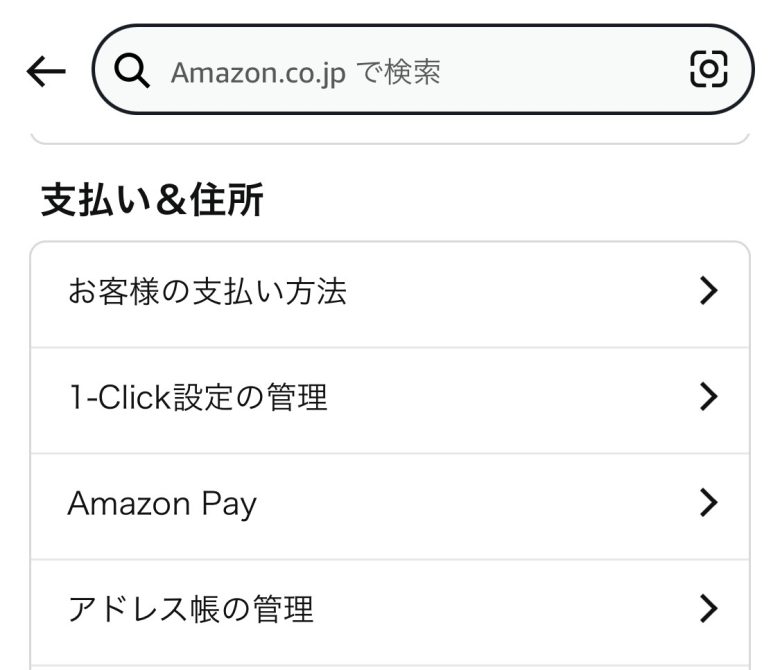
Task: Open お客様の支払い方法 settings
Action: [390, 293]
